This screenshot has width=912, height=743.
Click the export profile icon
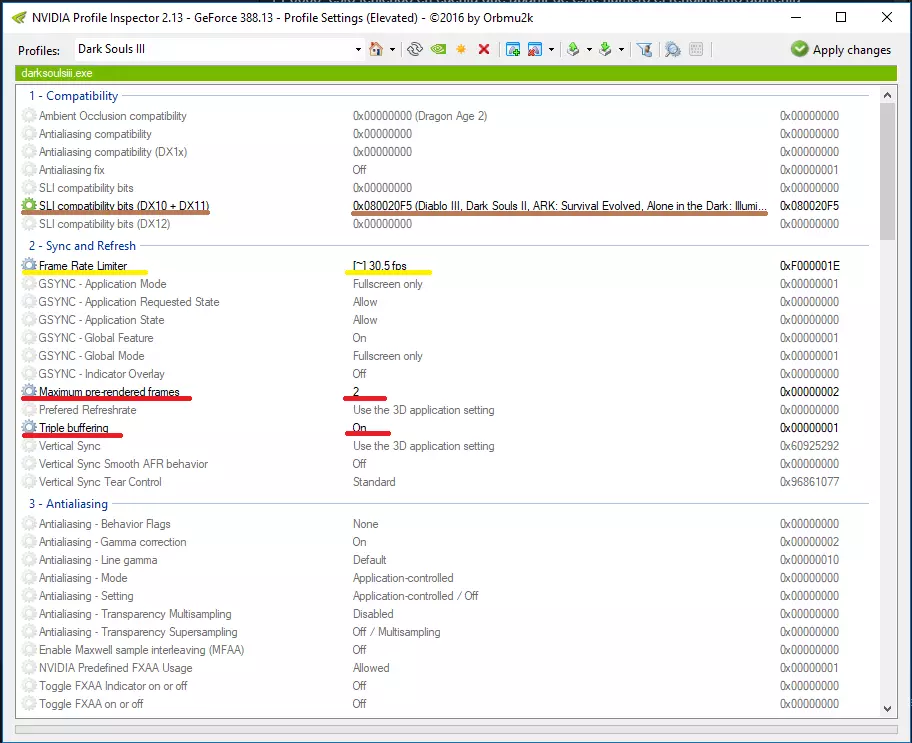tap(573, 49)
